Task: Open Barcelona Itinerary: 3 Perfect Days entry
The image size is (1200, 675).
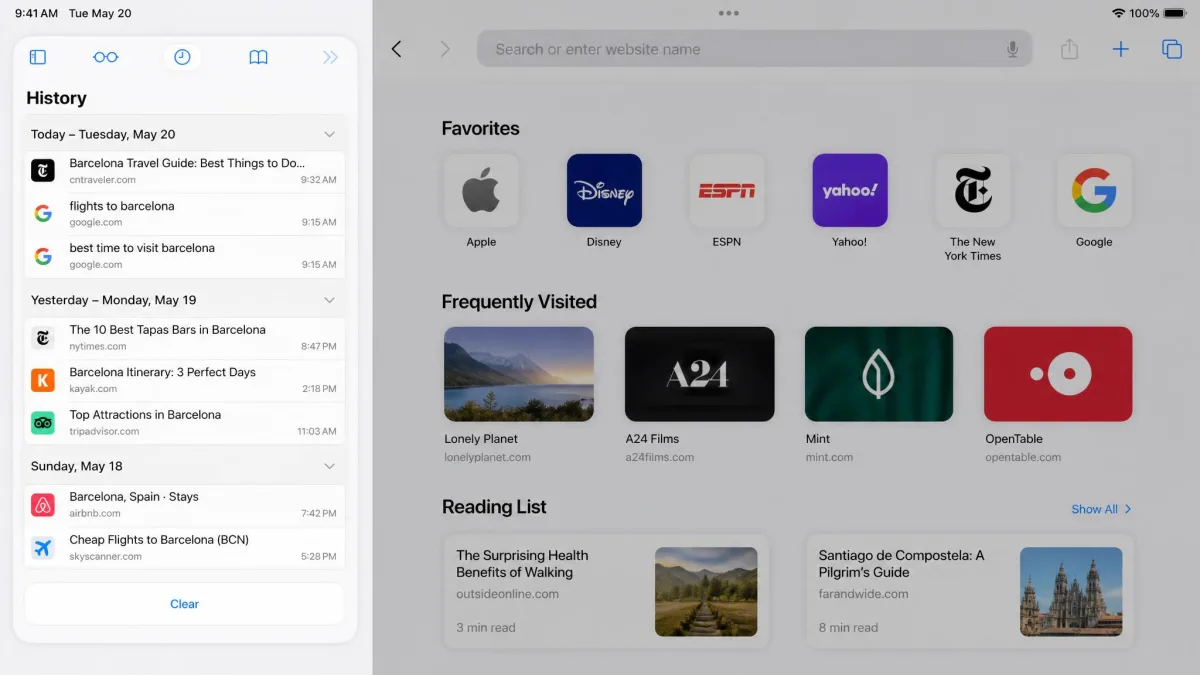Action: (x=185, y=380)
